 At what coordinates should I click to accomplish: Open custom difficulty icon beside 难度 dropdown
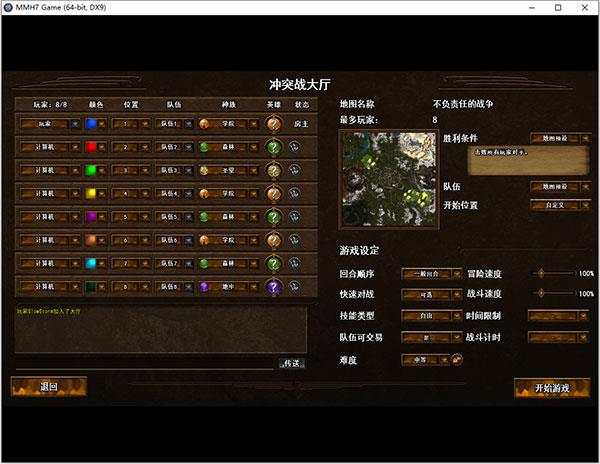click(x=457, y=360)
